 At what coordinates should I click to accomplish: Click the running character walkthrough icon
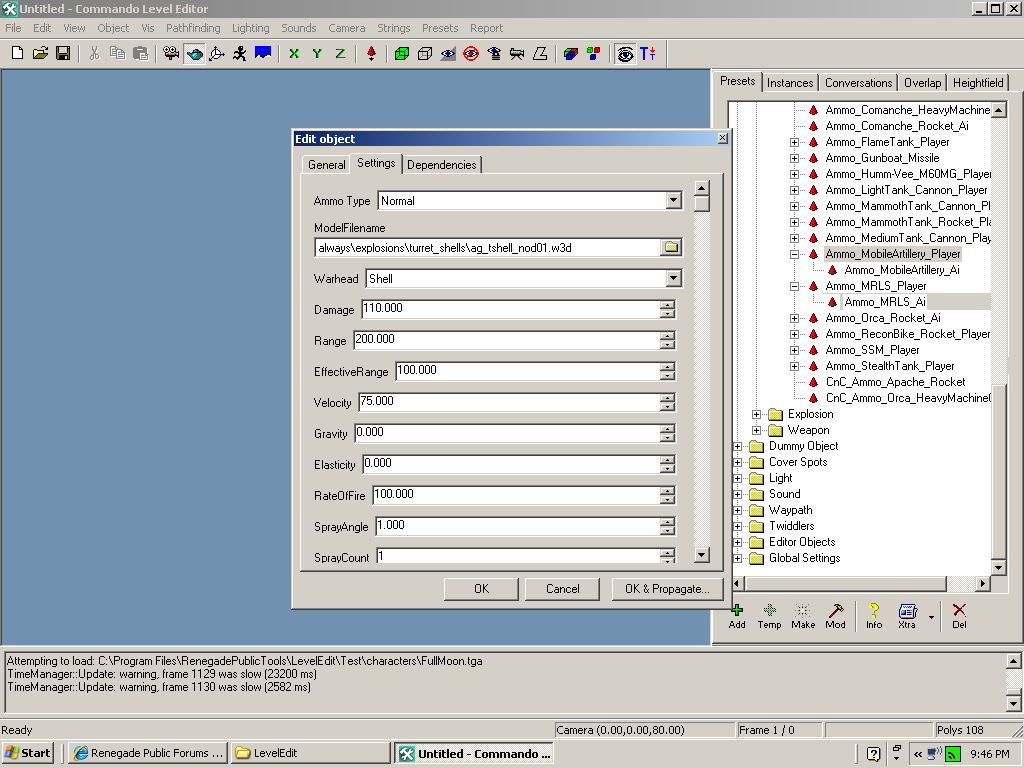(x=240, y=53)
